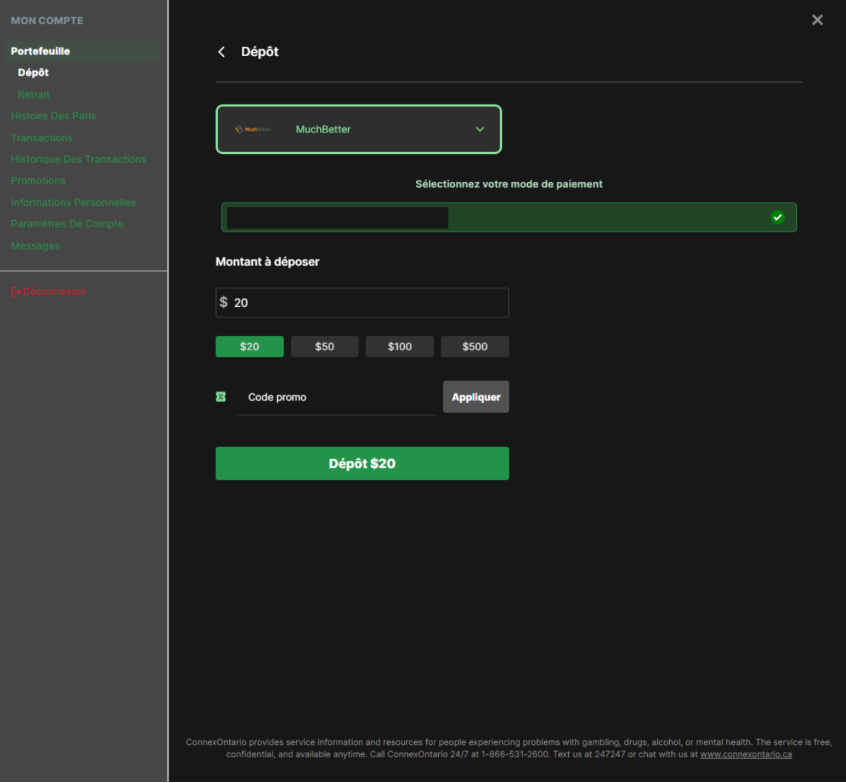
Task: Click the green promo code icon
Action: [x=221, y=397]
